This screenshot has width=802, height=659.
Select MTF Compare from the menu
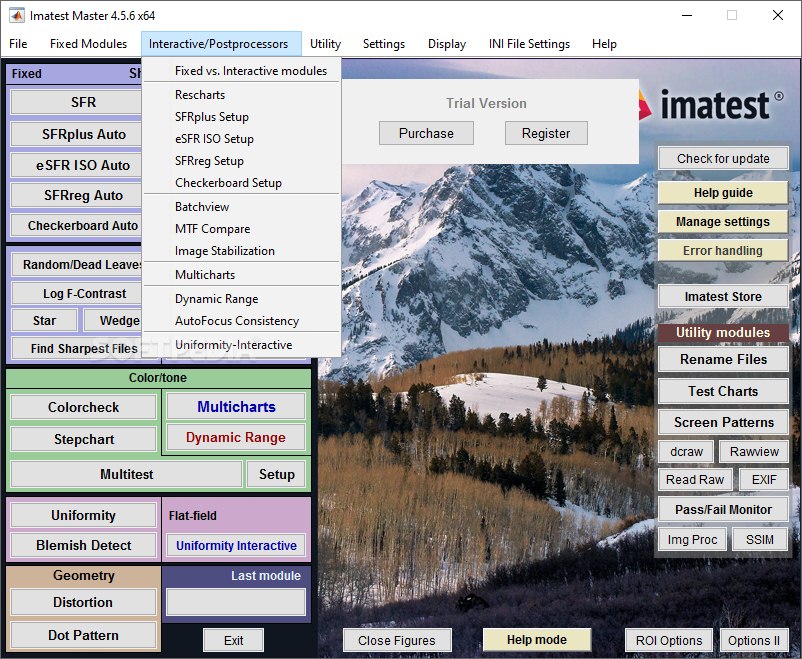click(241, 229)
